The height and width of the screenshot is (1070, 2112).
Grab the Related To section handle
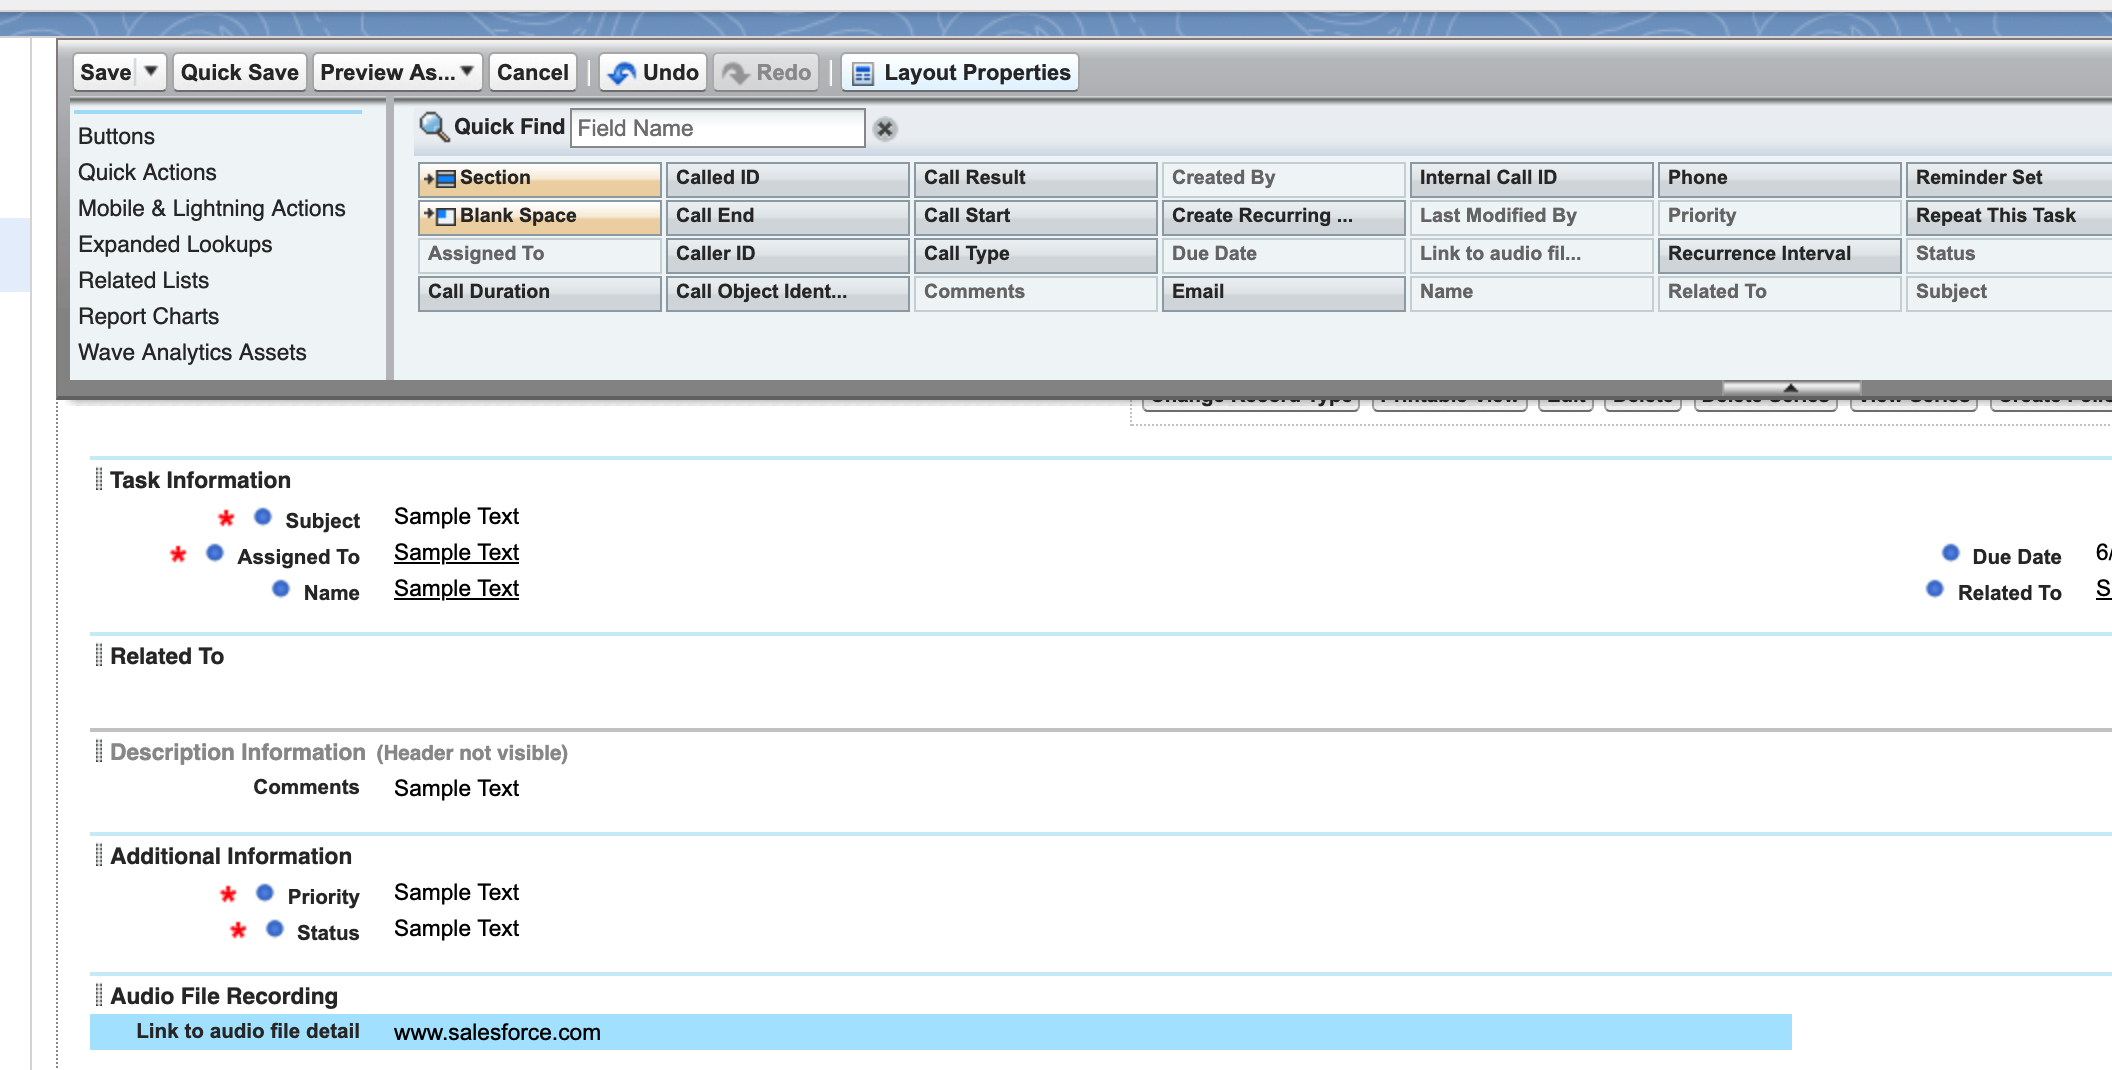(x=99, y=656)
